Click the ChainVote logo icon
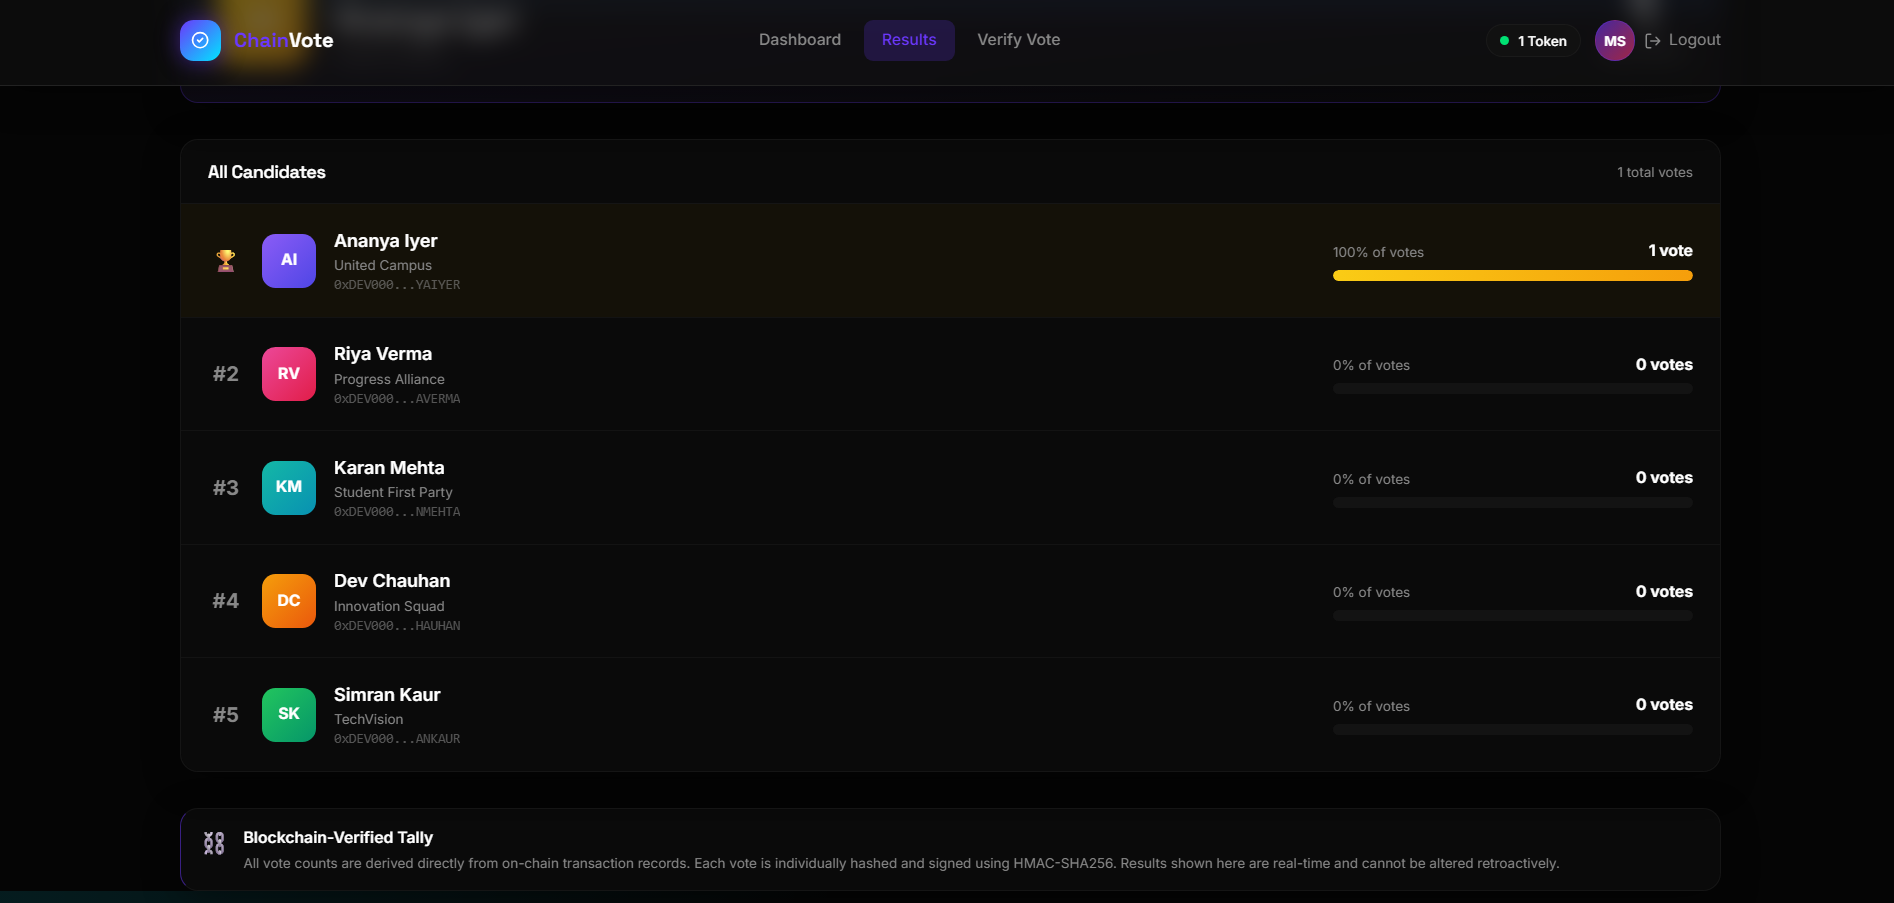 [200, 40]
